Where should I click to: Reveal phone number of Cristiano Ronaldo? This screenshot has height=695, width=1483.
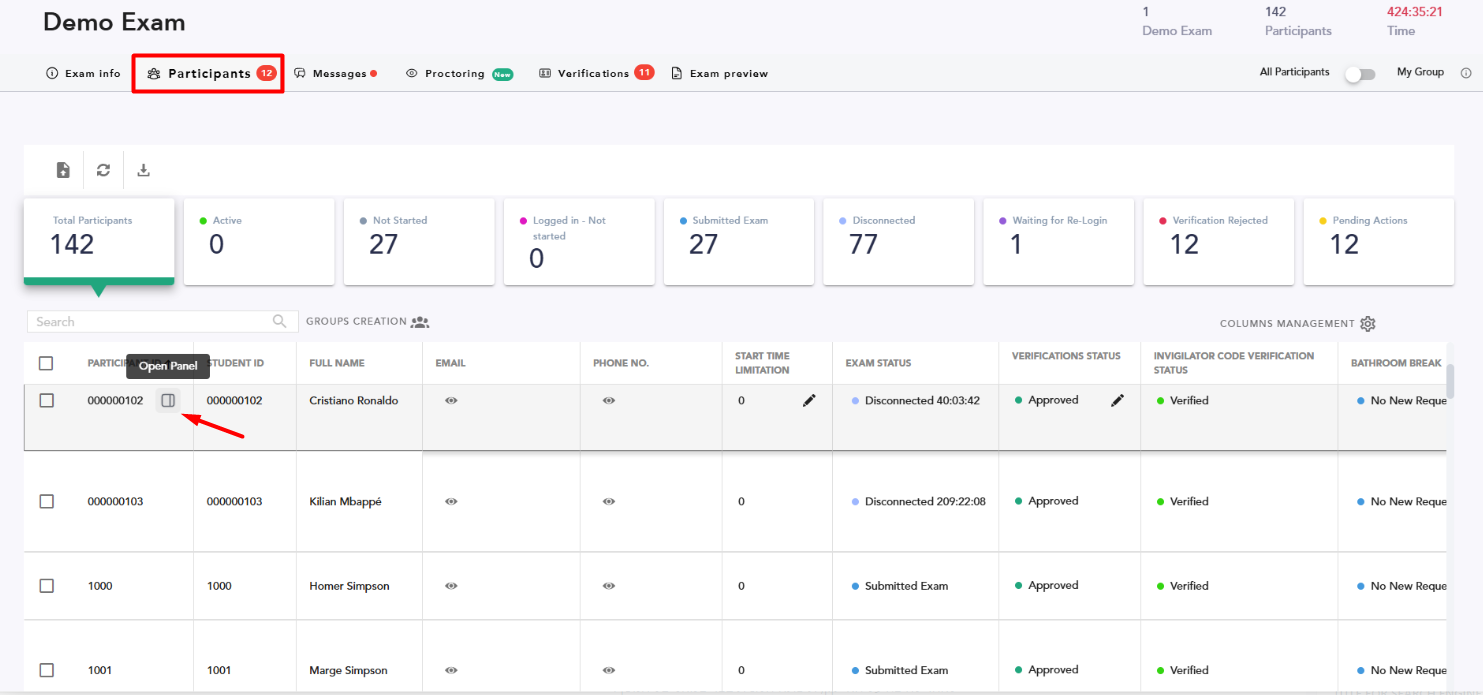point(609,400)
